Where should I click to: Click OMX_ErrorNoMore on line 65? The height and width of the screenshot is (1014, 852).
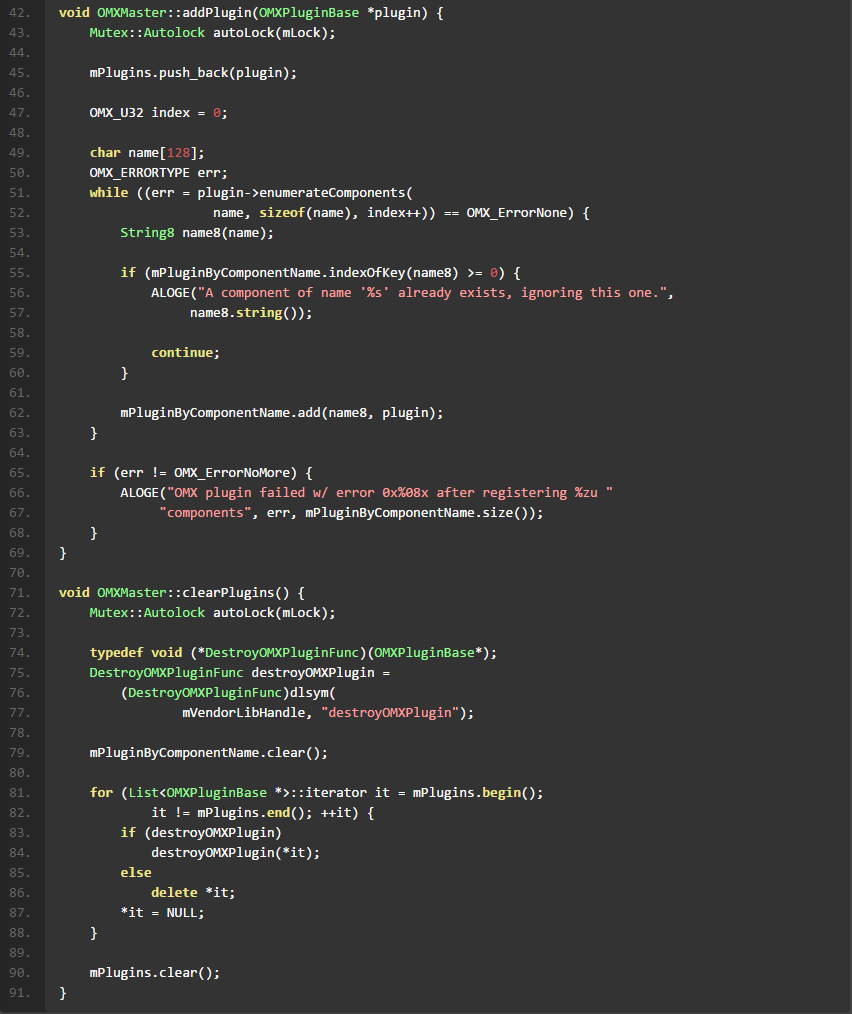point(235,473)
